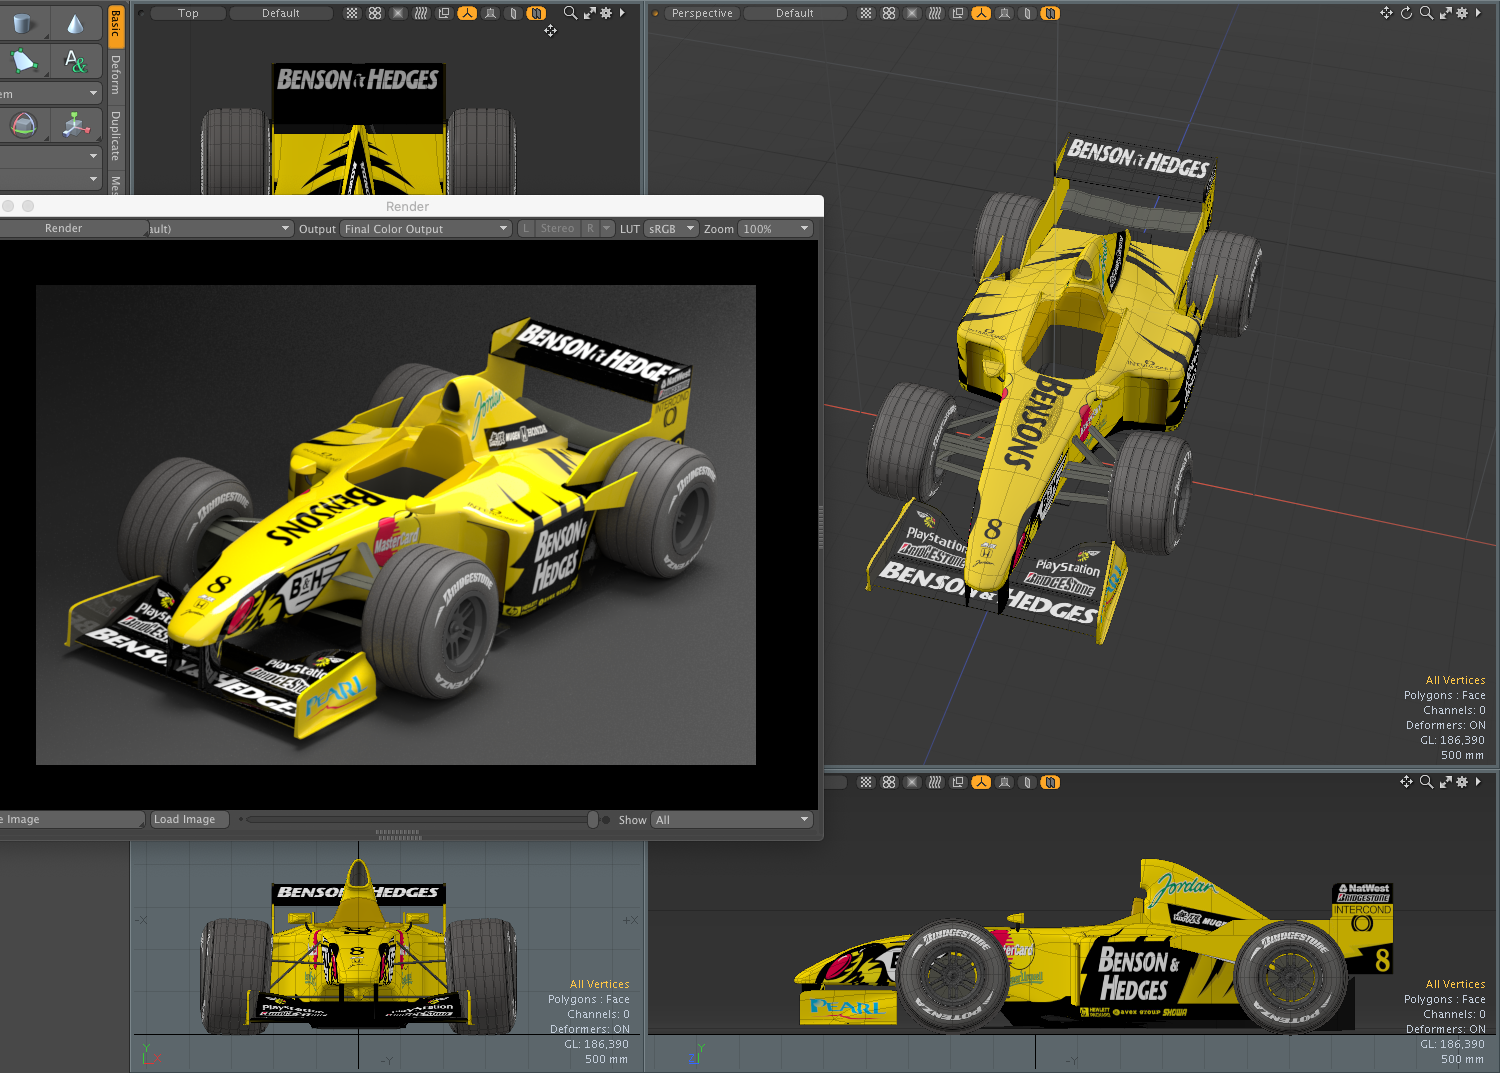Open Default shading dropdown in Perspective viewport
This screenshot has height=1073, width=1500.
coord(795,13)
